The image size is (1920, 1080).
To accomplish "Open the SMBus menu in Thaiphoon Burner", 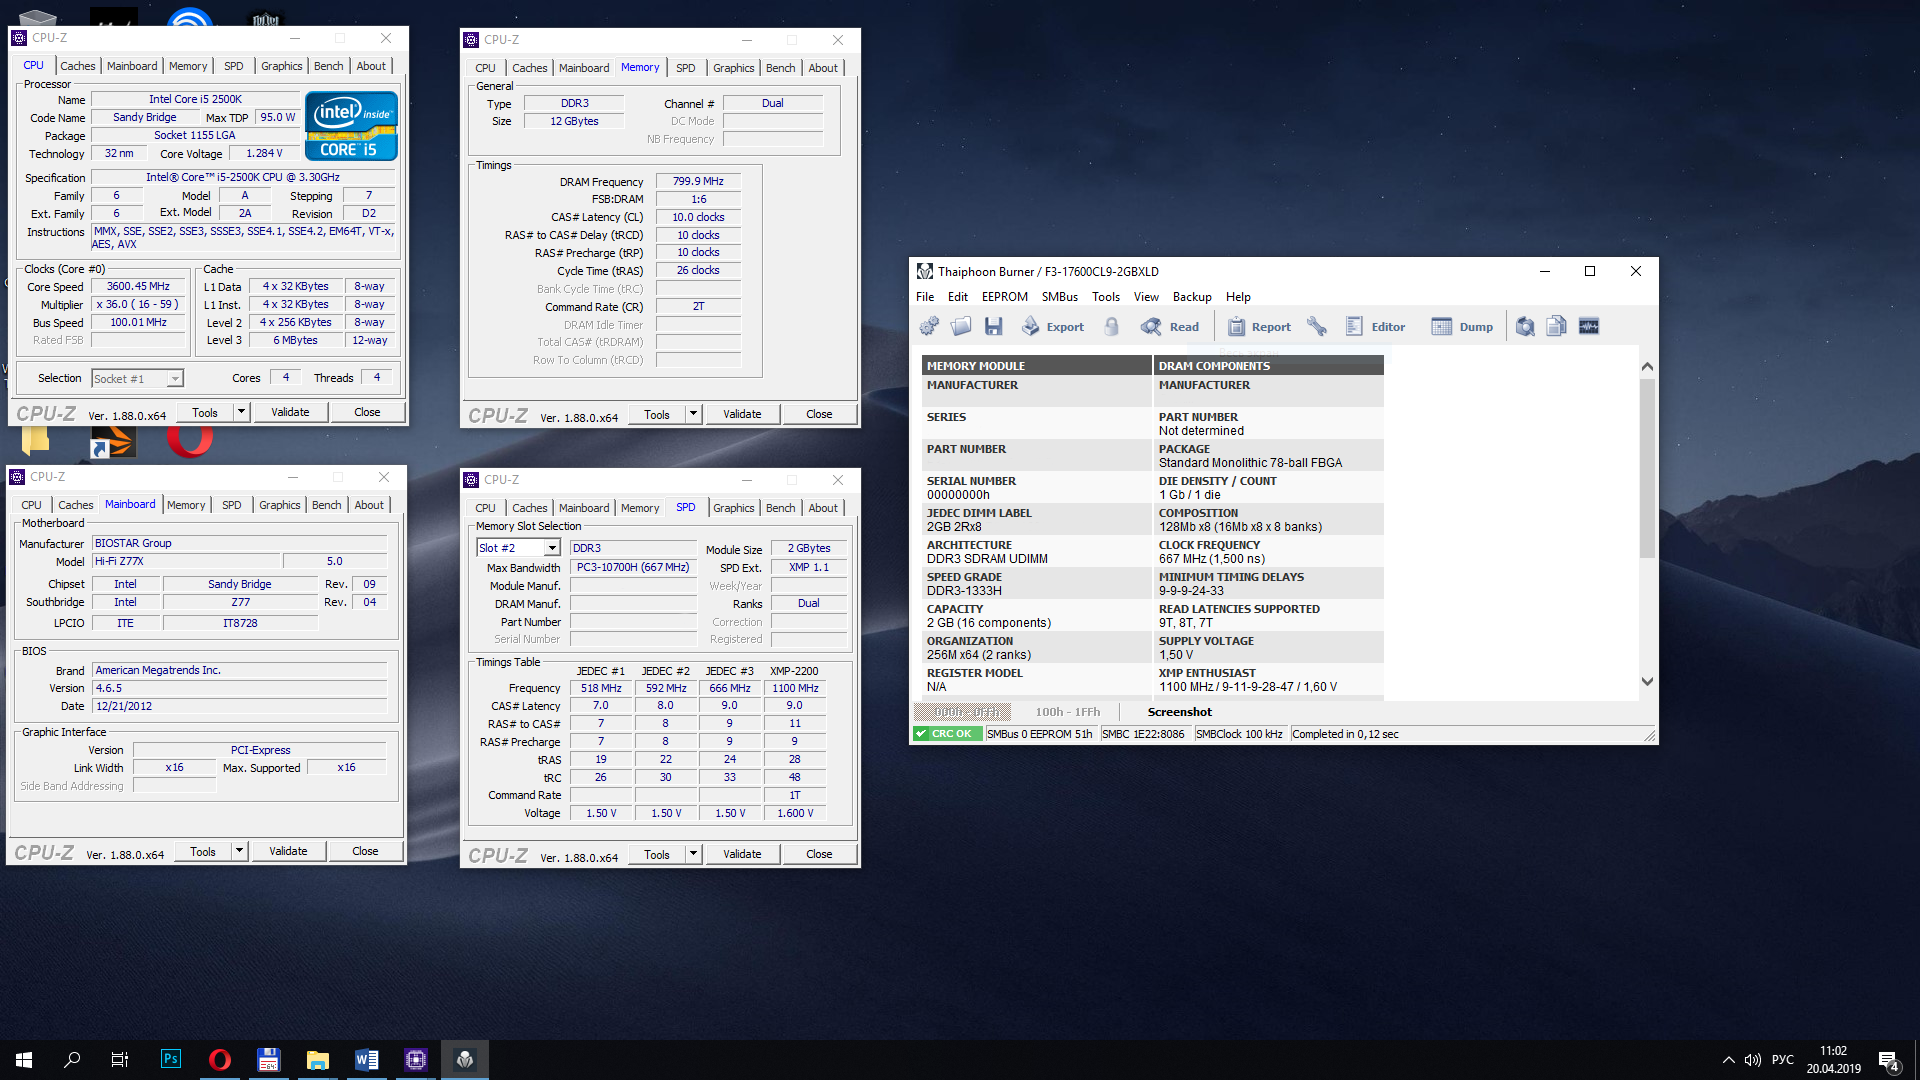I will (1059, 297).
